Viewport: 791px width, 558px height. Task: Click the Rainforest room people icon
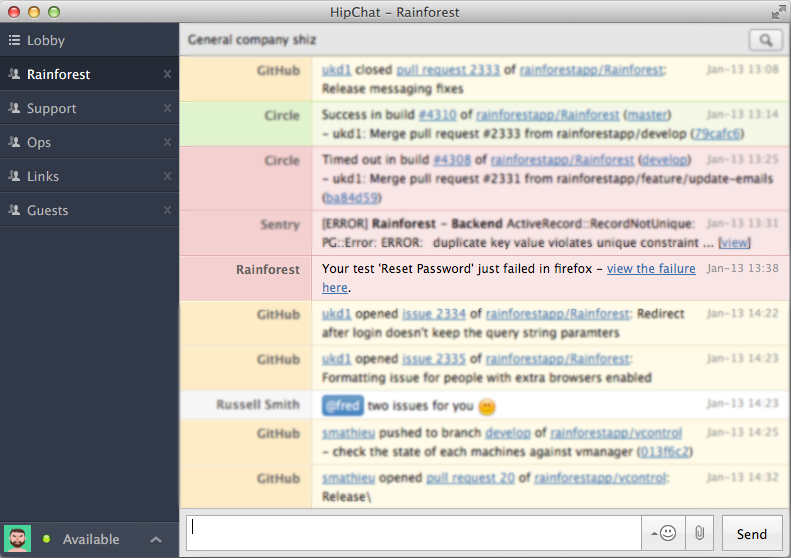pos(14,74)
